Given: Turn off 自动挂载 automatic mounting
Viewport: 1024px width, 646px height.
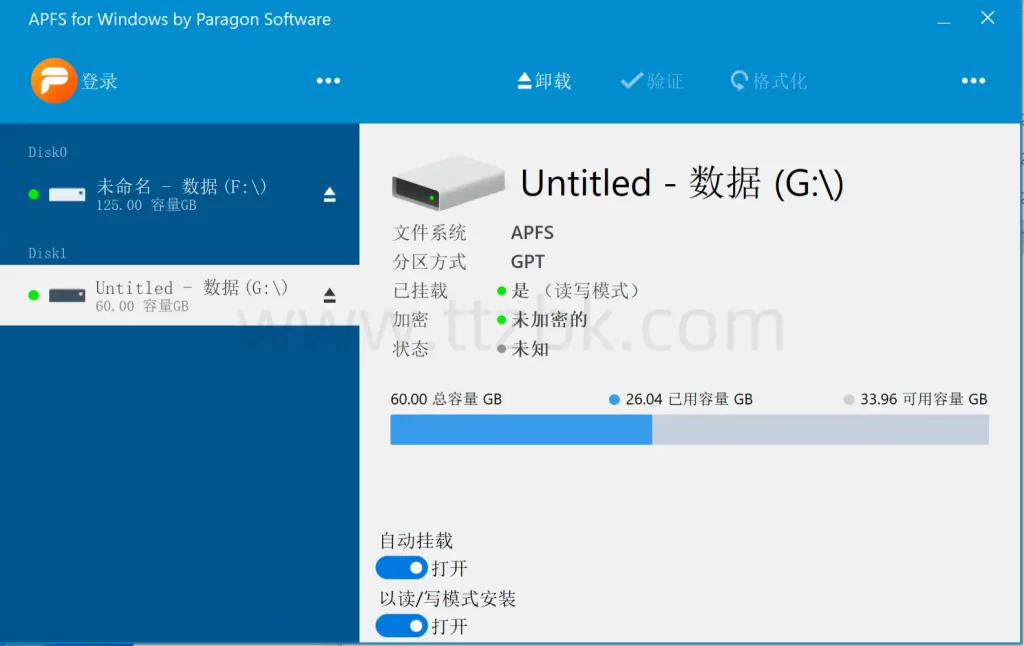Looking at the screenshot, I should tap(401, 567).
